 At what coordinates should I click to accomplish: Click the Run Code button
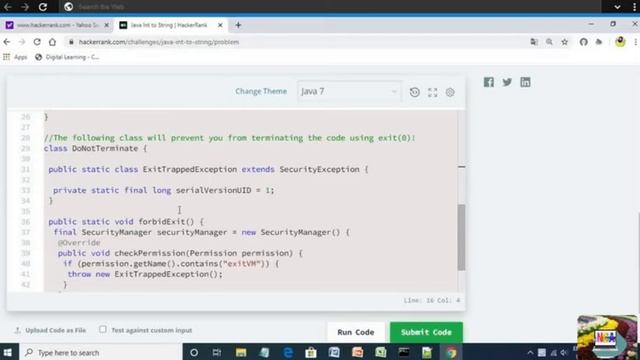tap(356, 332)
